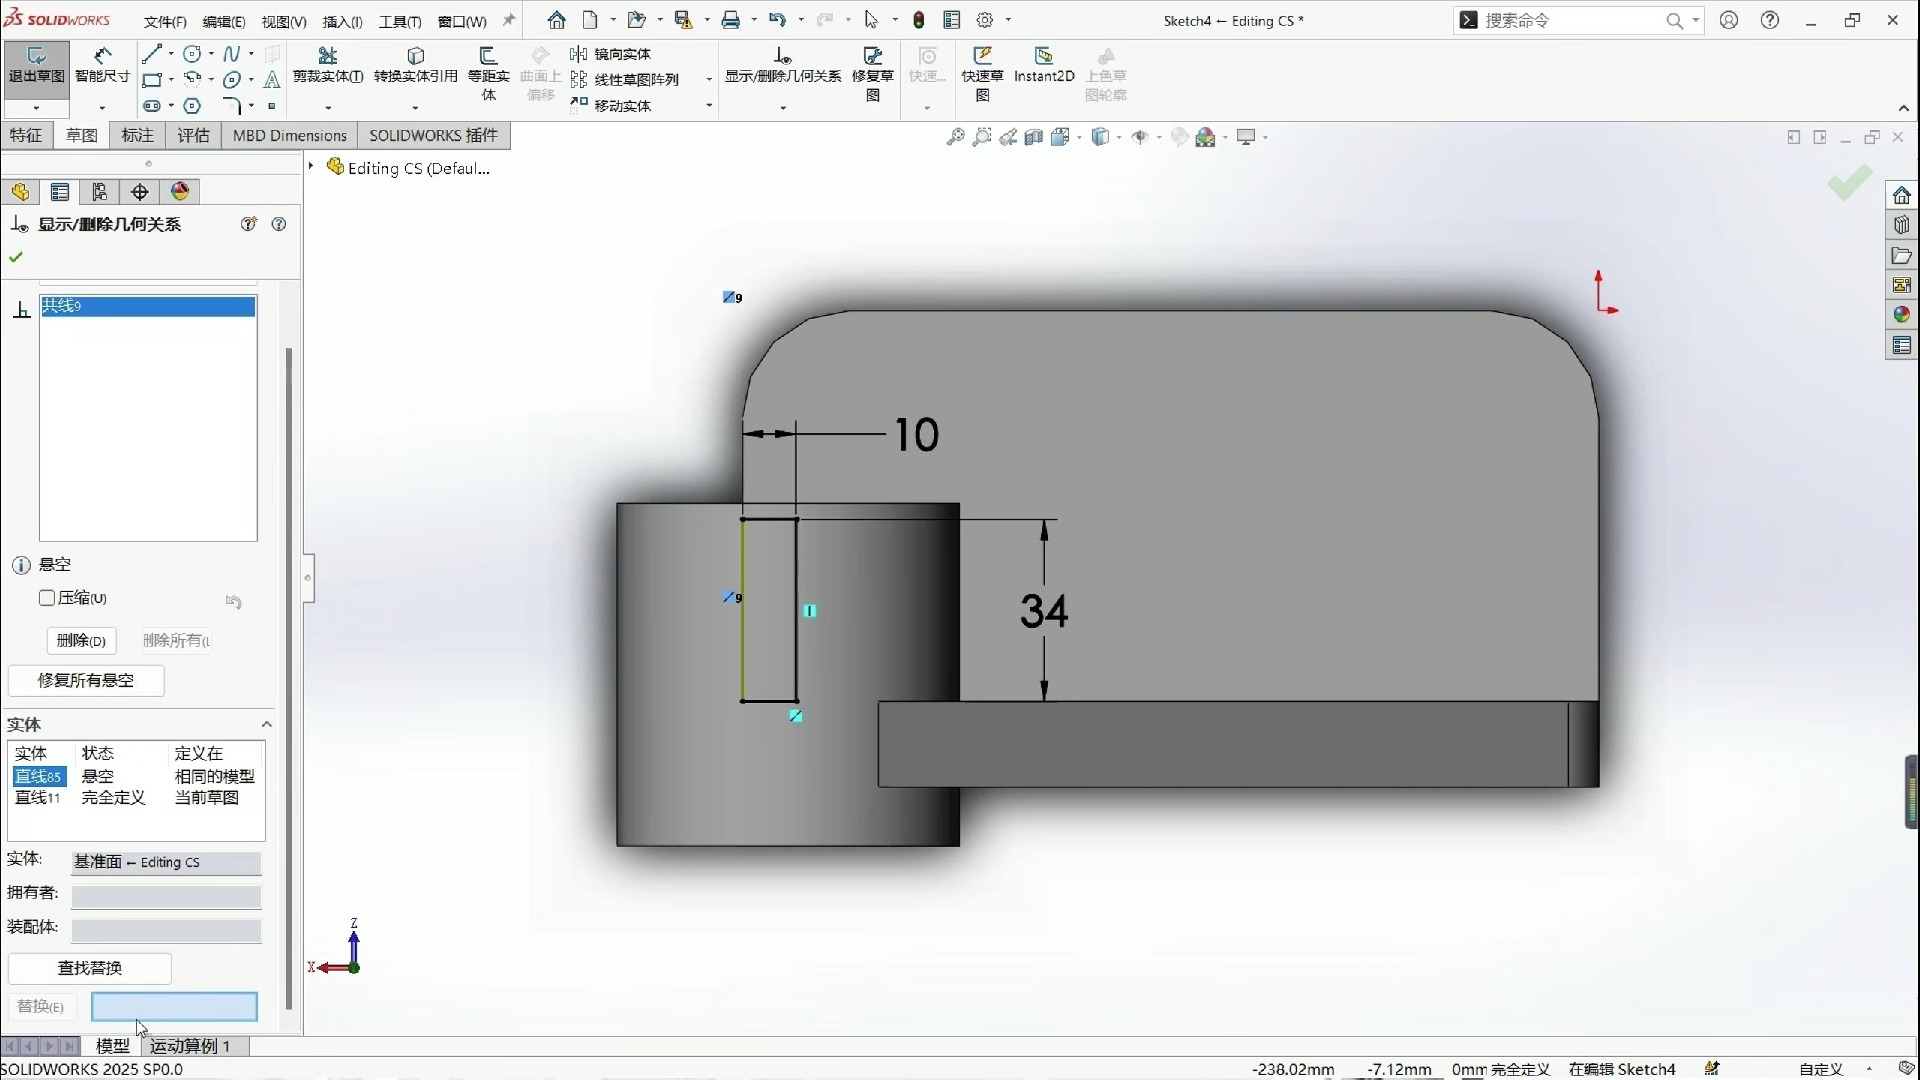This screenshot has width=1920, height=1080.
Task: Collapse the 实体 section in the PropertyManager
Action: click(265, 724)
